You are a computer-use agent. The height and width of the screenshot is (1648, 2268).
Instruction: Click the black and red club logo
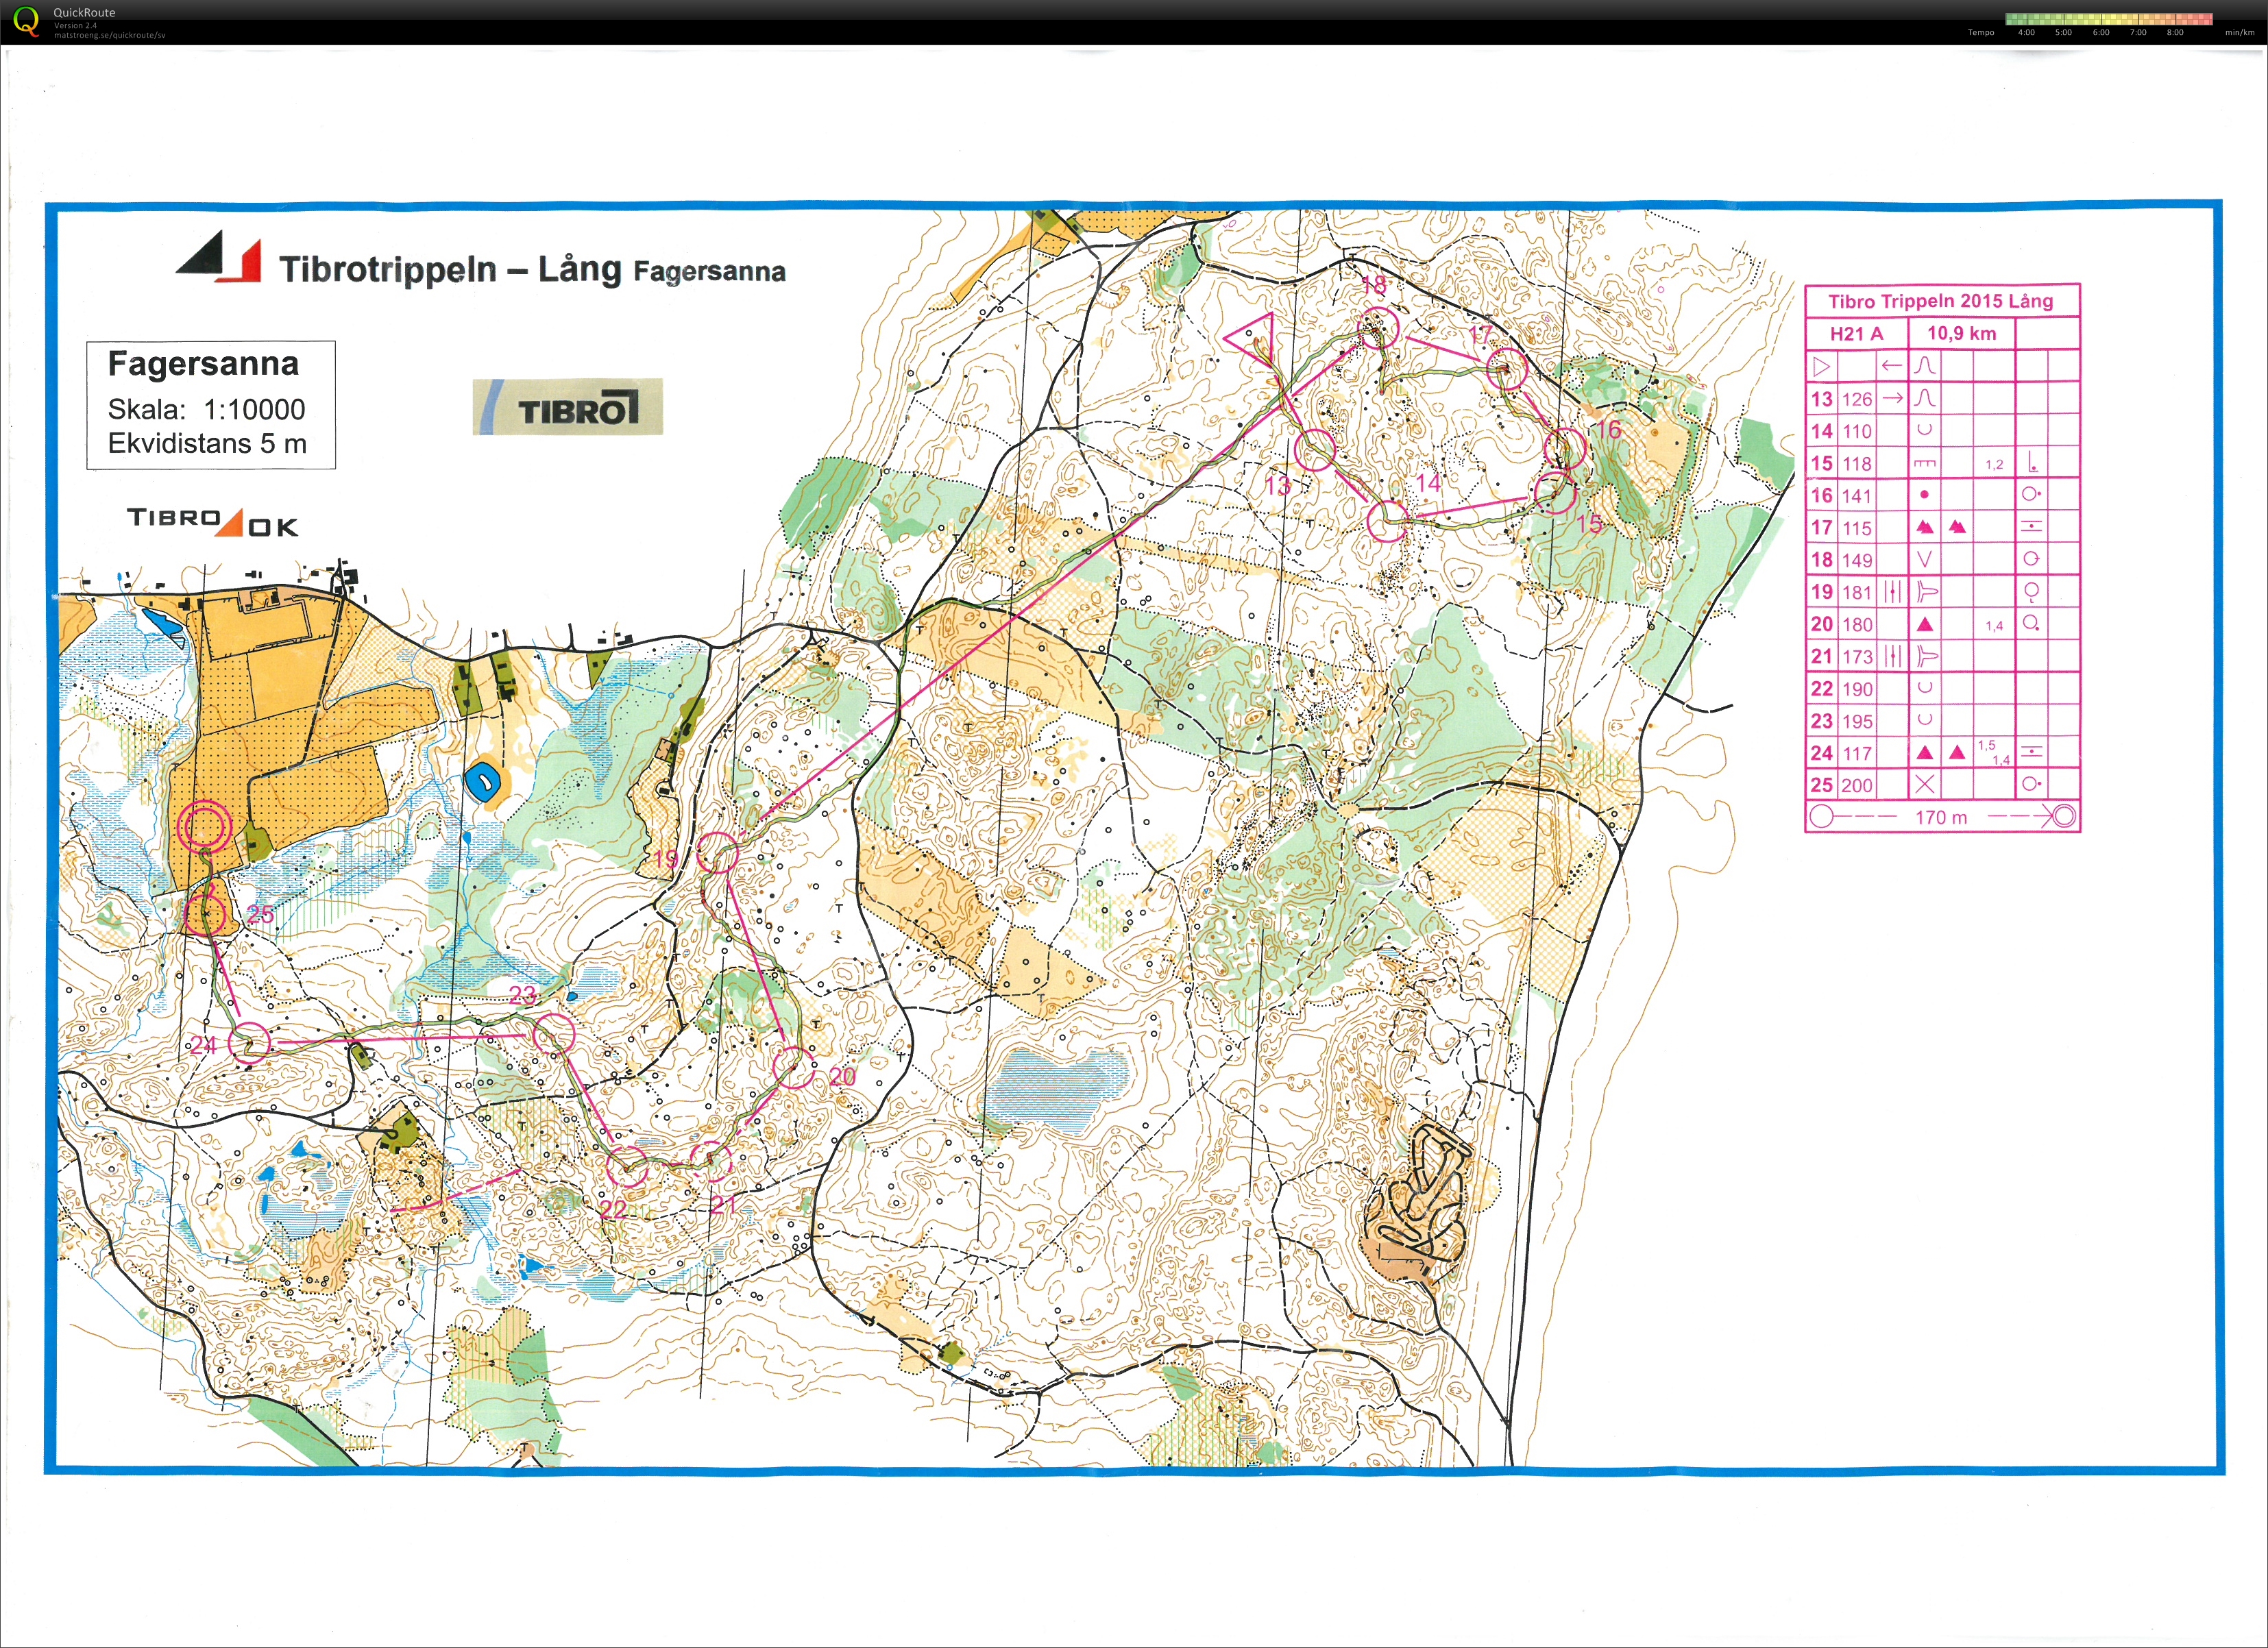[x=218, y=257]
